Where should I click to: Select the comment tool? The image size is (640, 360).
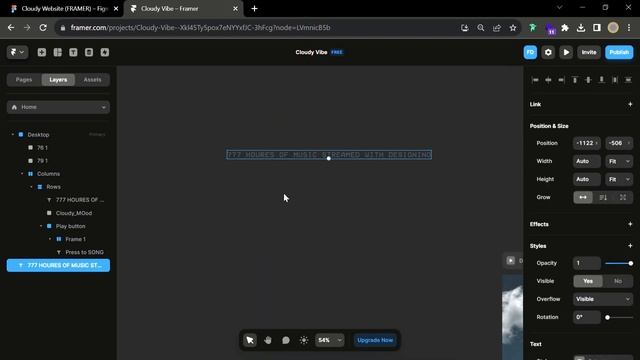pos(286,340)
